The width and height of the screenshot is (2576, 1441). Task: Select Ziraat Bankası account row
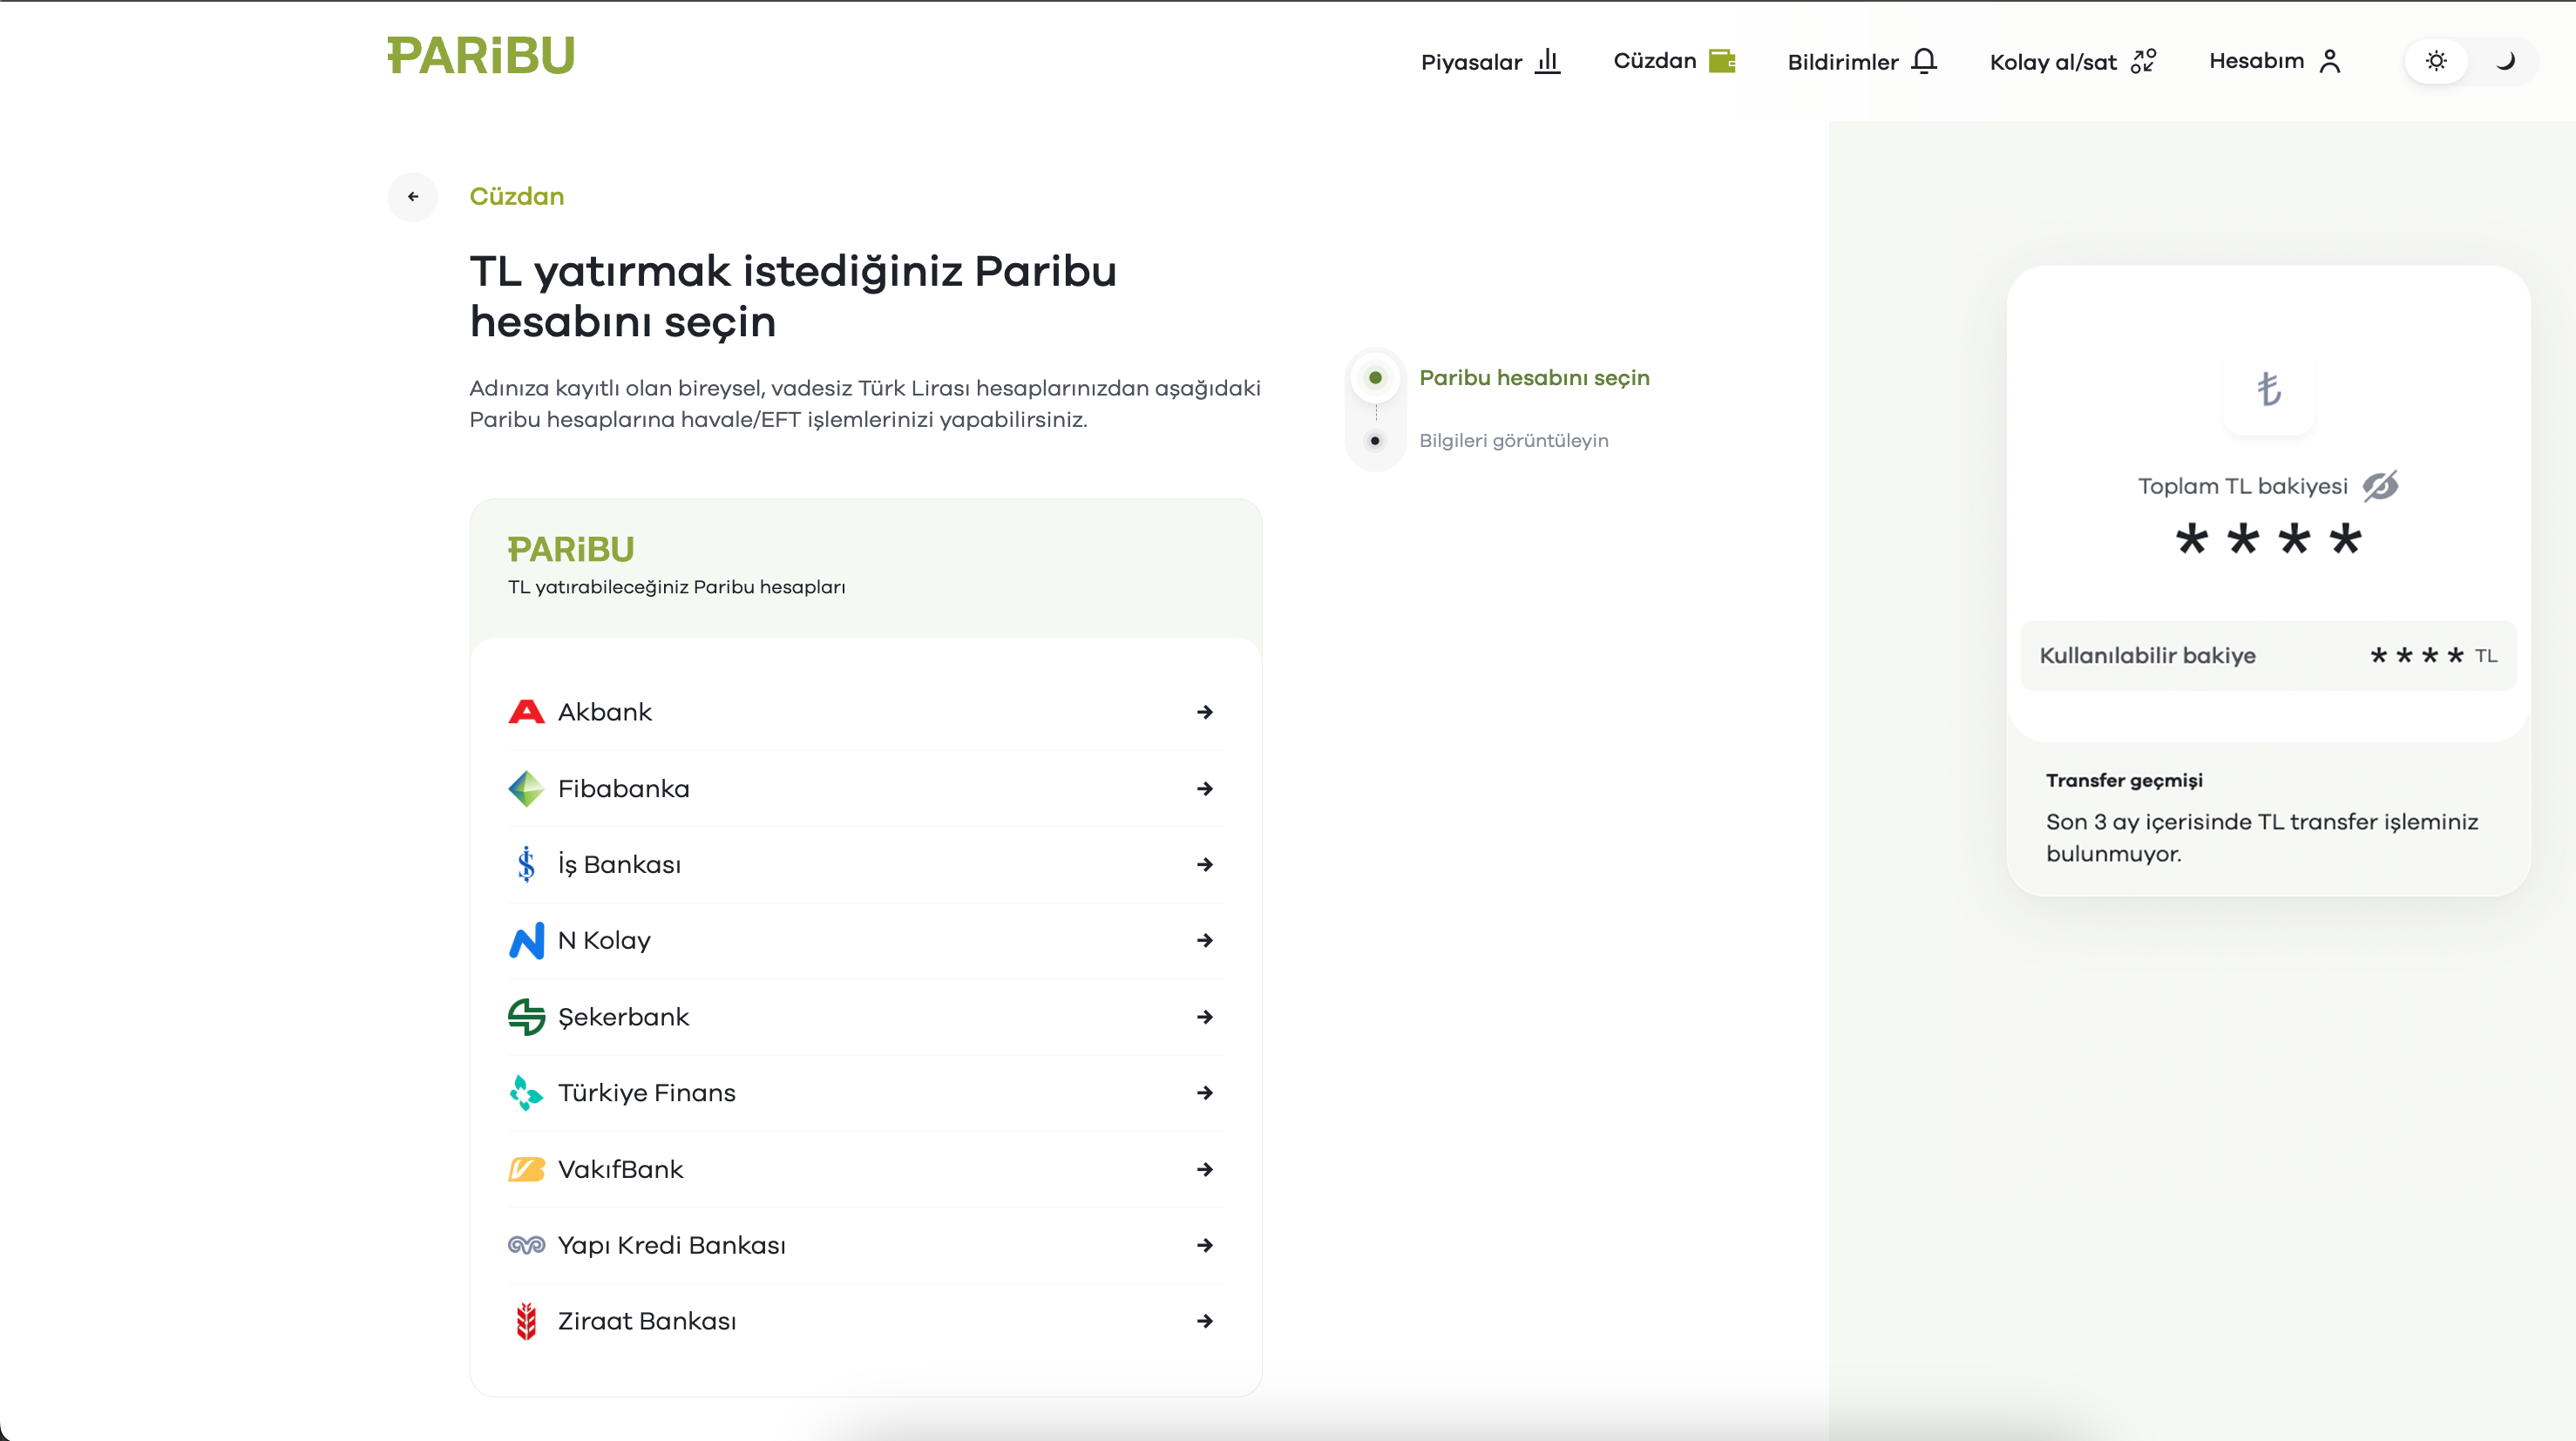coord(866,1322)
